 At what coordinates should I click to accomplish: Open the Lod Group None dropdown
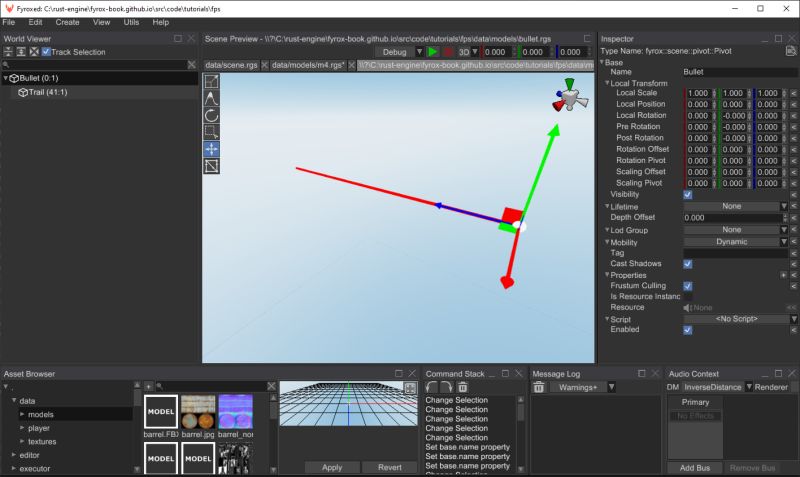coord(736,230)
